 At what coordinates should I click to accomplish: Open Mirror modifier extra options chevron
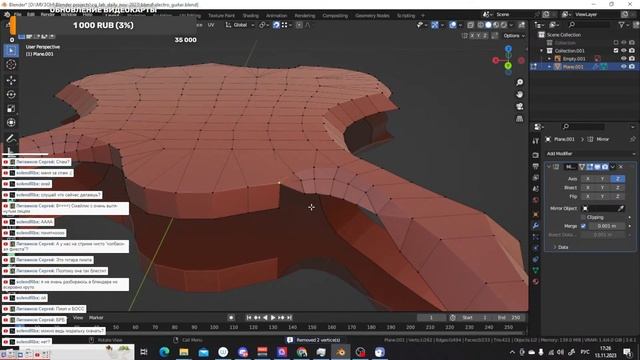pyautogui.click(x=613, y=167)
